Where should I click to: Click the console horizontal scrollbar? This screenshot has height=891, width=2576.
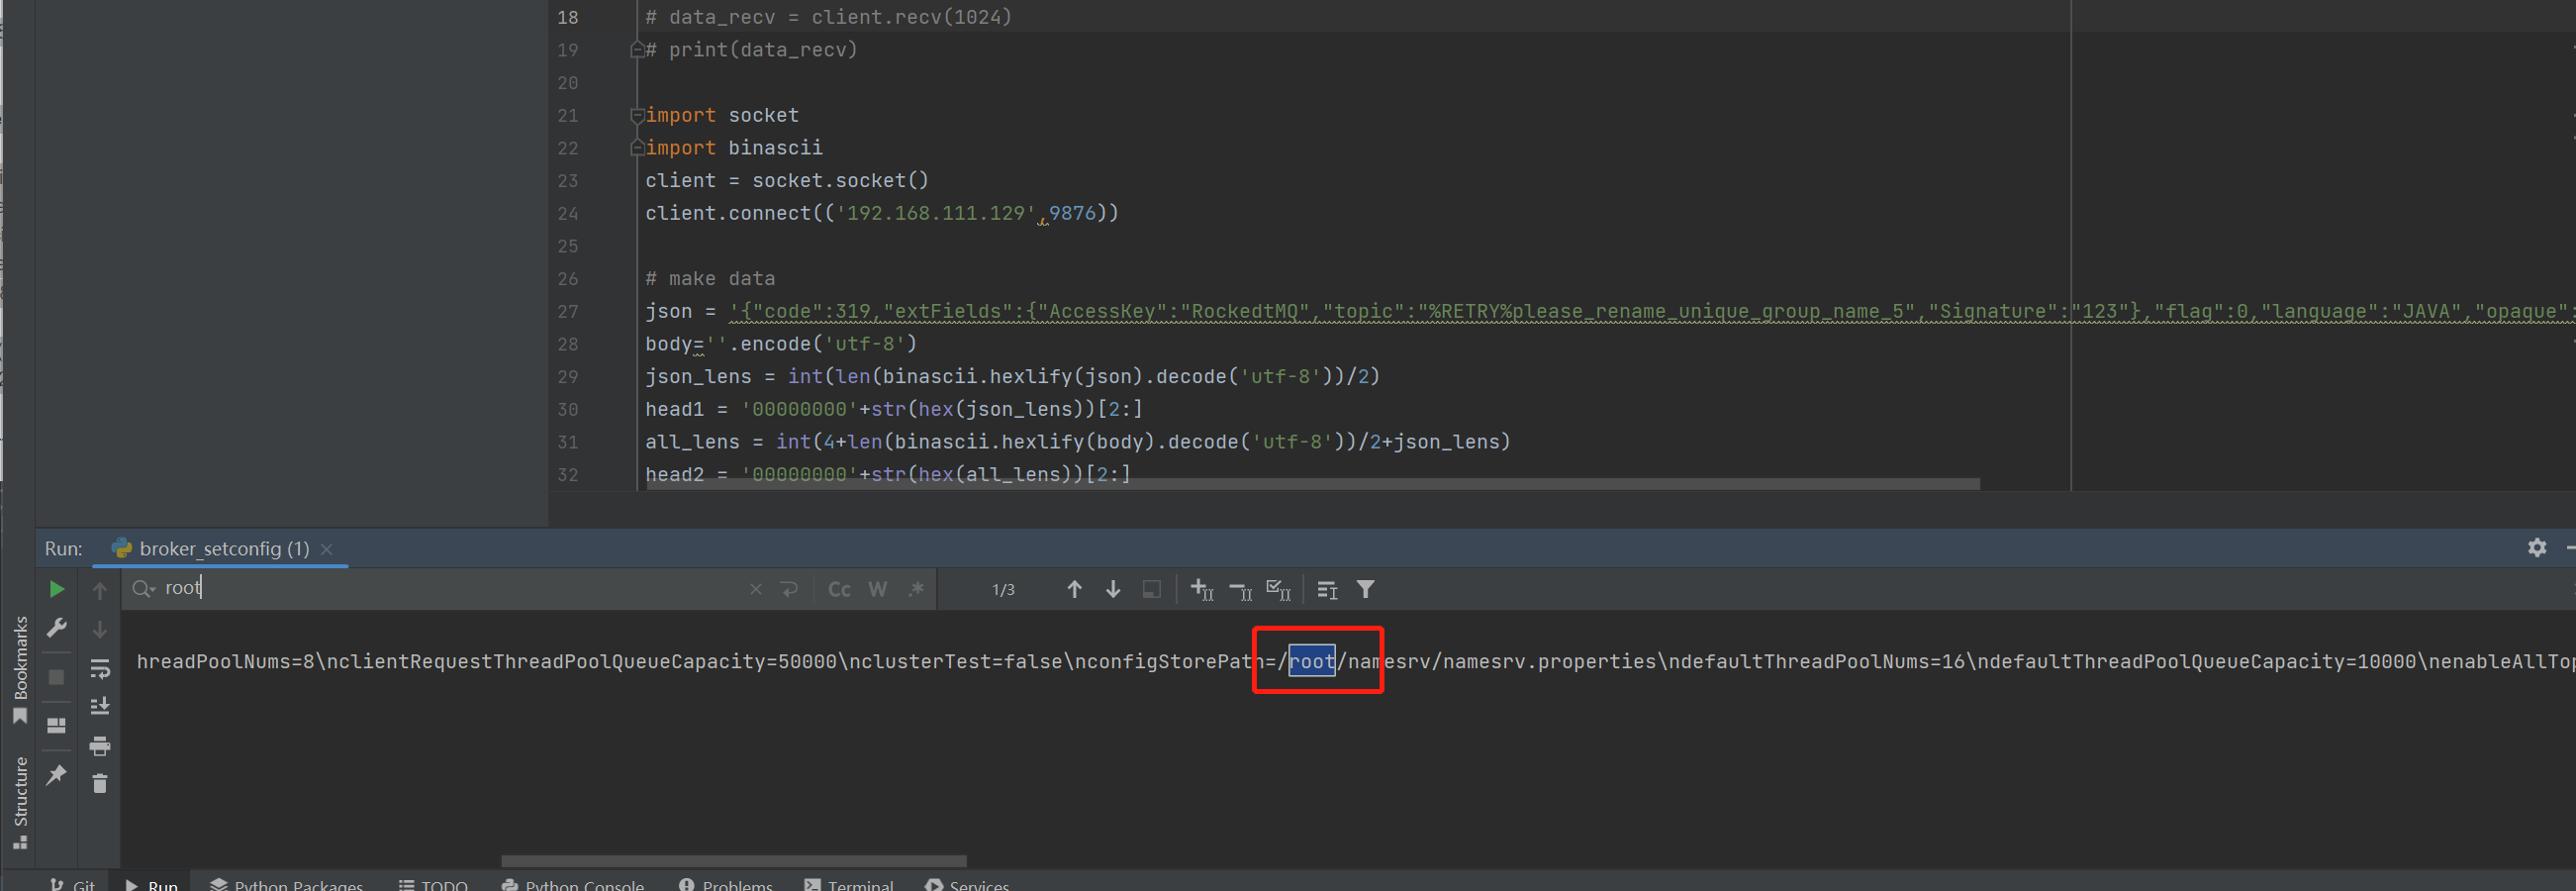734,861
